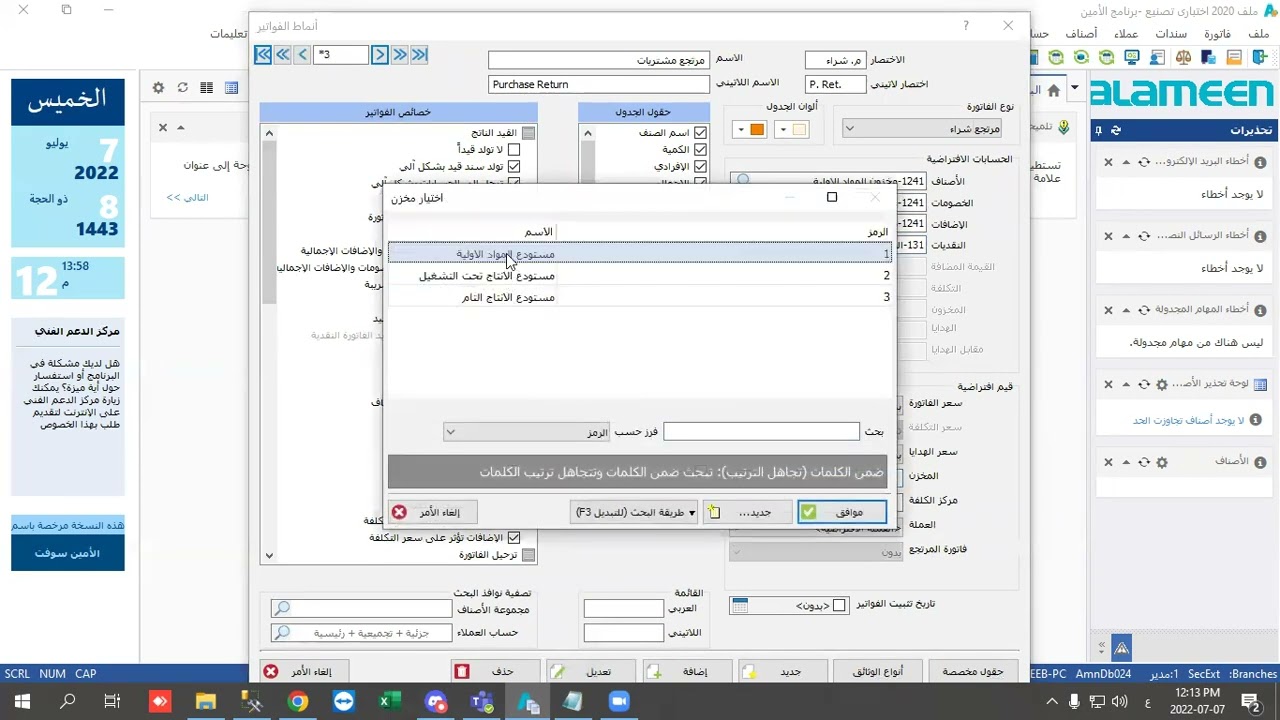
Task: Click the Latin name field 'Purchase Return'
Action: [x=598, y=85]
